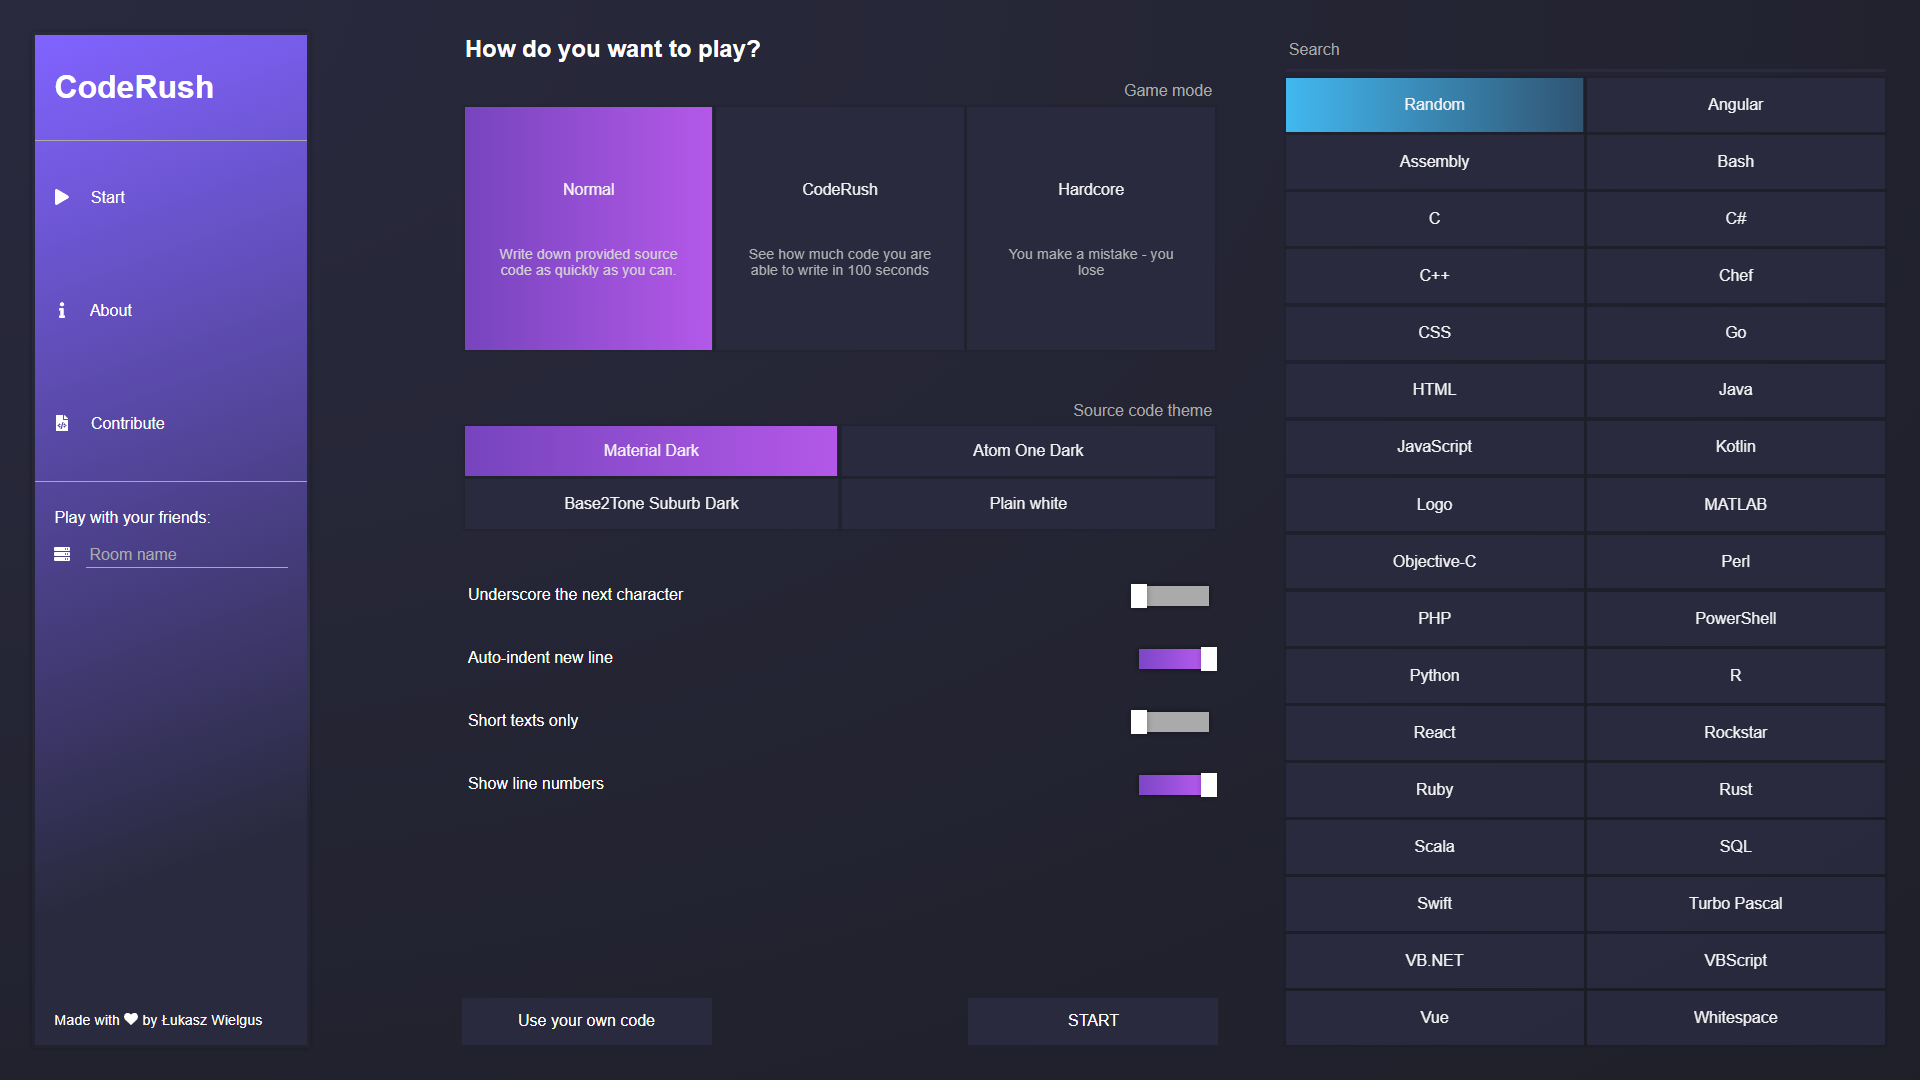Click the About menu item in sidebar

pos(111,310)
